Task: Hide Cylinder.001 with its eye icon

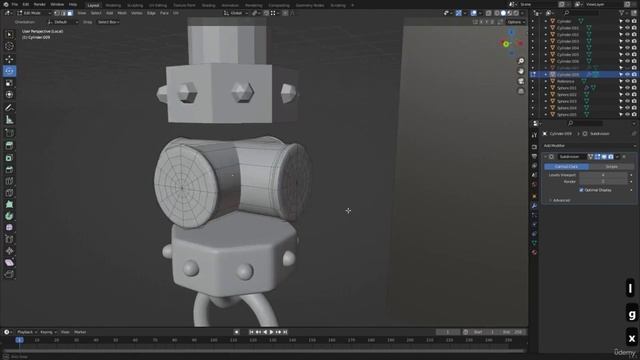Action: [627, 28]
